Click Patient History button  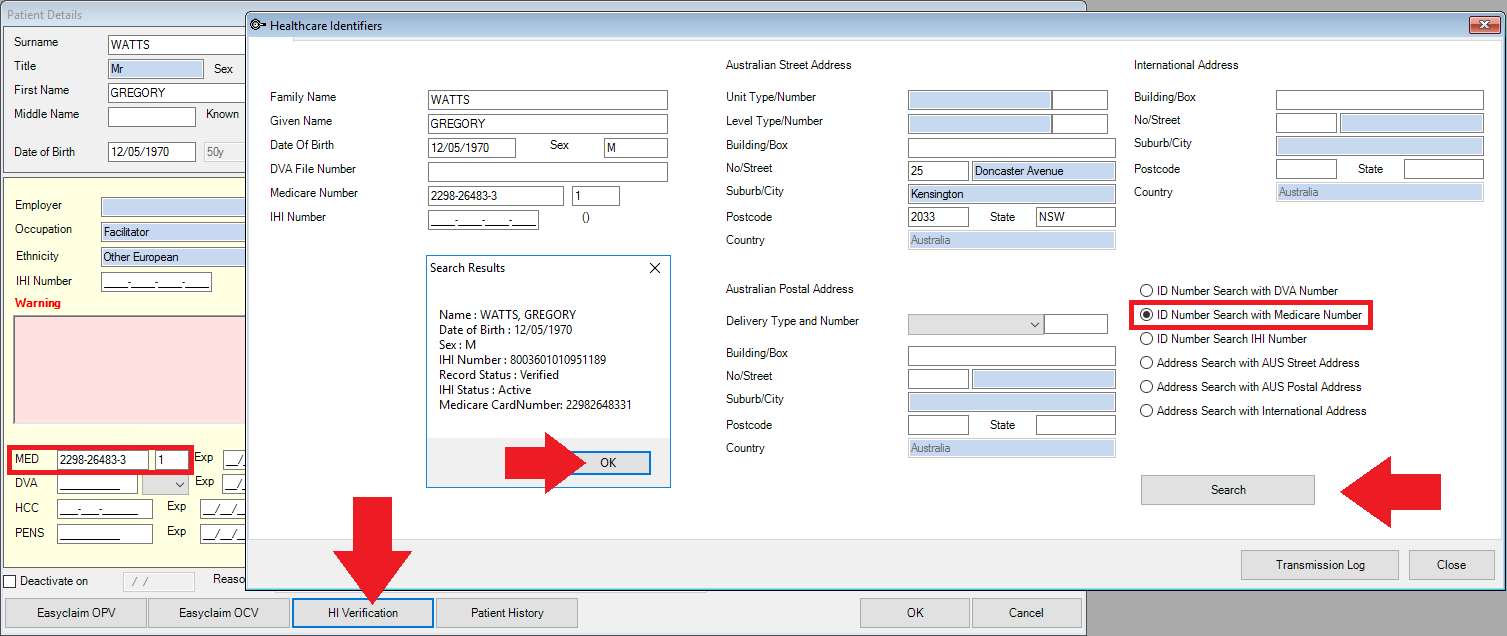(507, 613)
